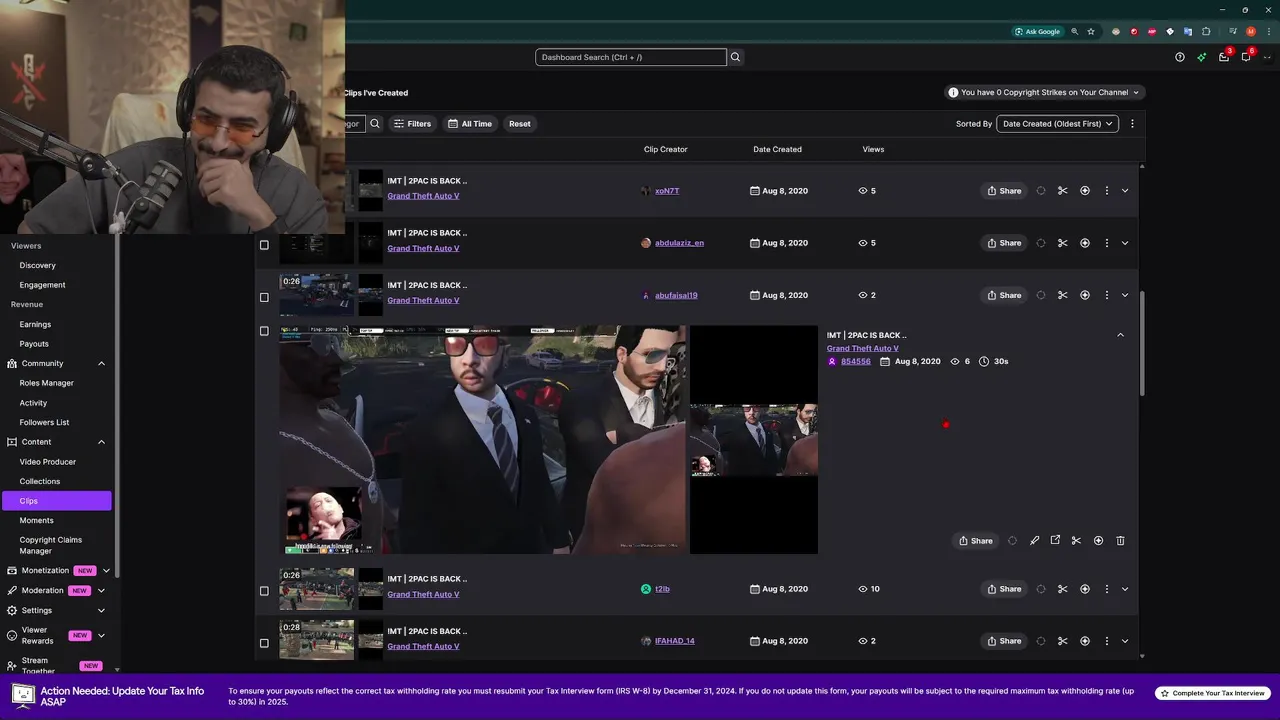The image size is (1280, 720).
Task: Open the Grand Theft Auto V link in t2ib's row
Action: click(x=423, y=594)
